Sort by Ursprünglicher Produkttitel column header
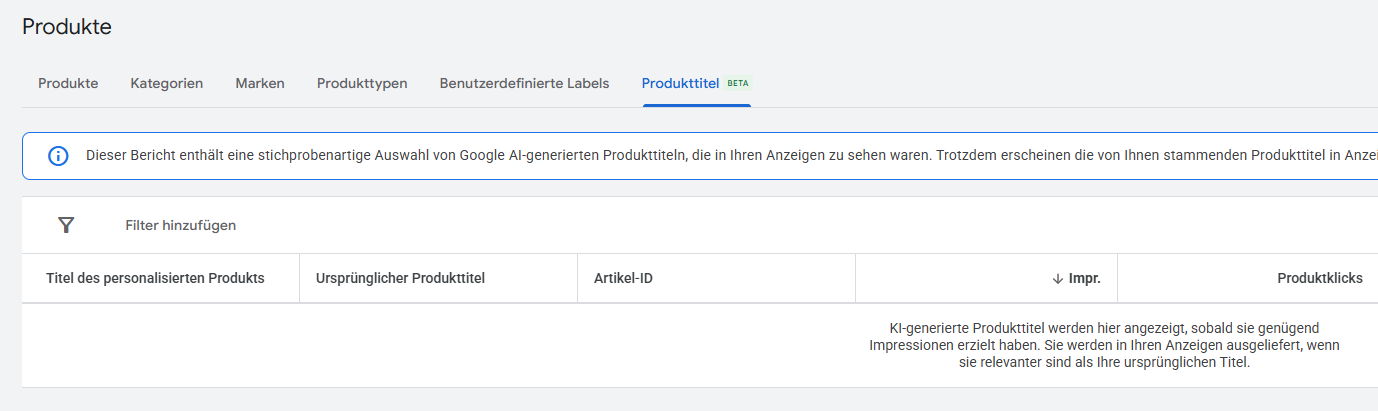 pos(400,278)
